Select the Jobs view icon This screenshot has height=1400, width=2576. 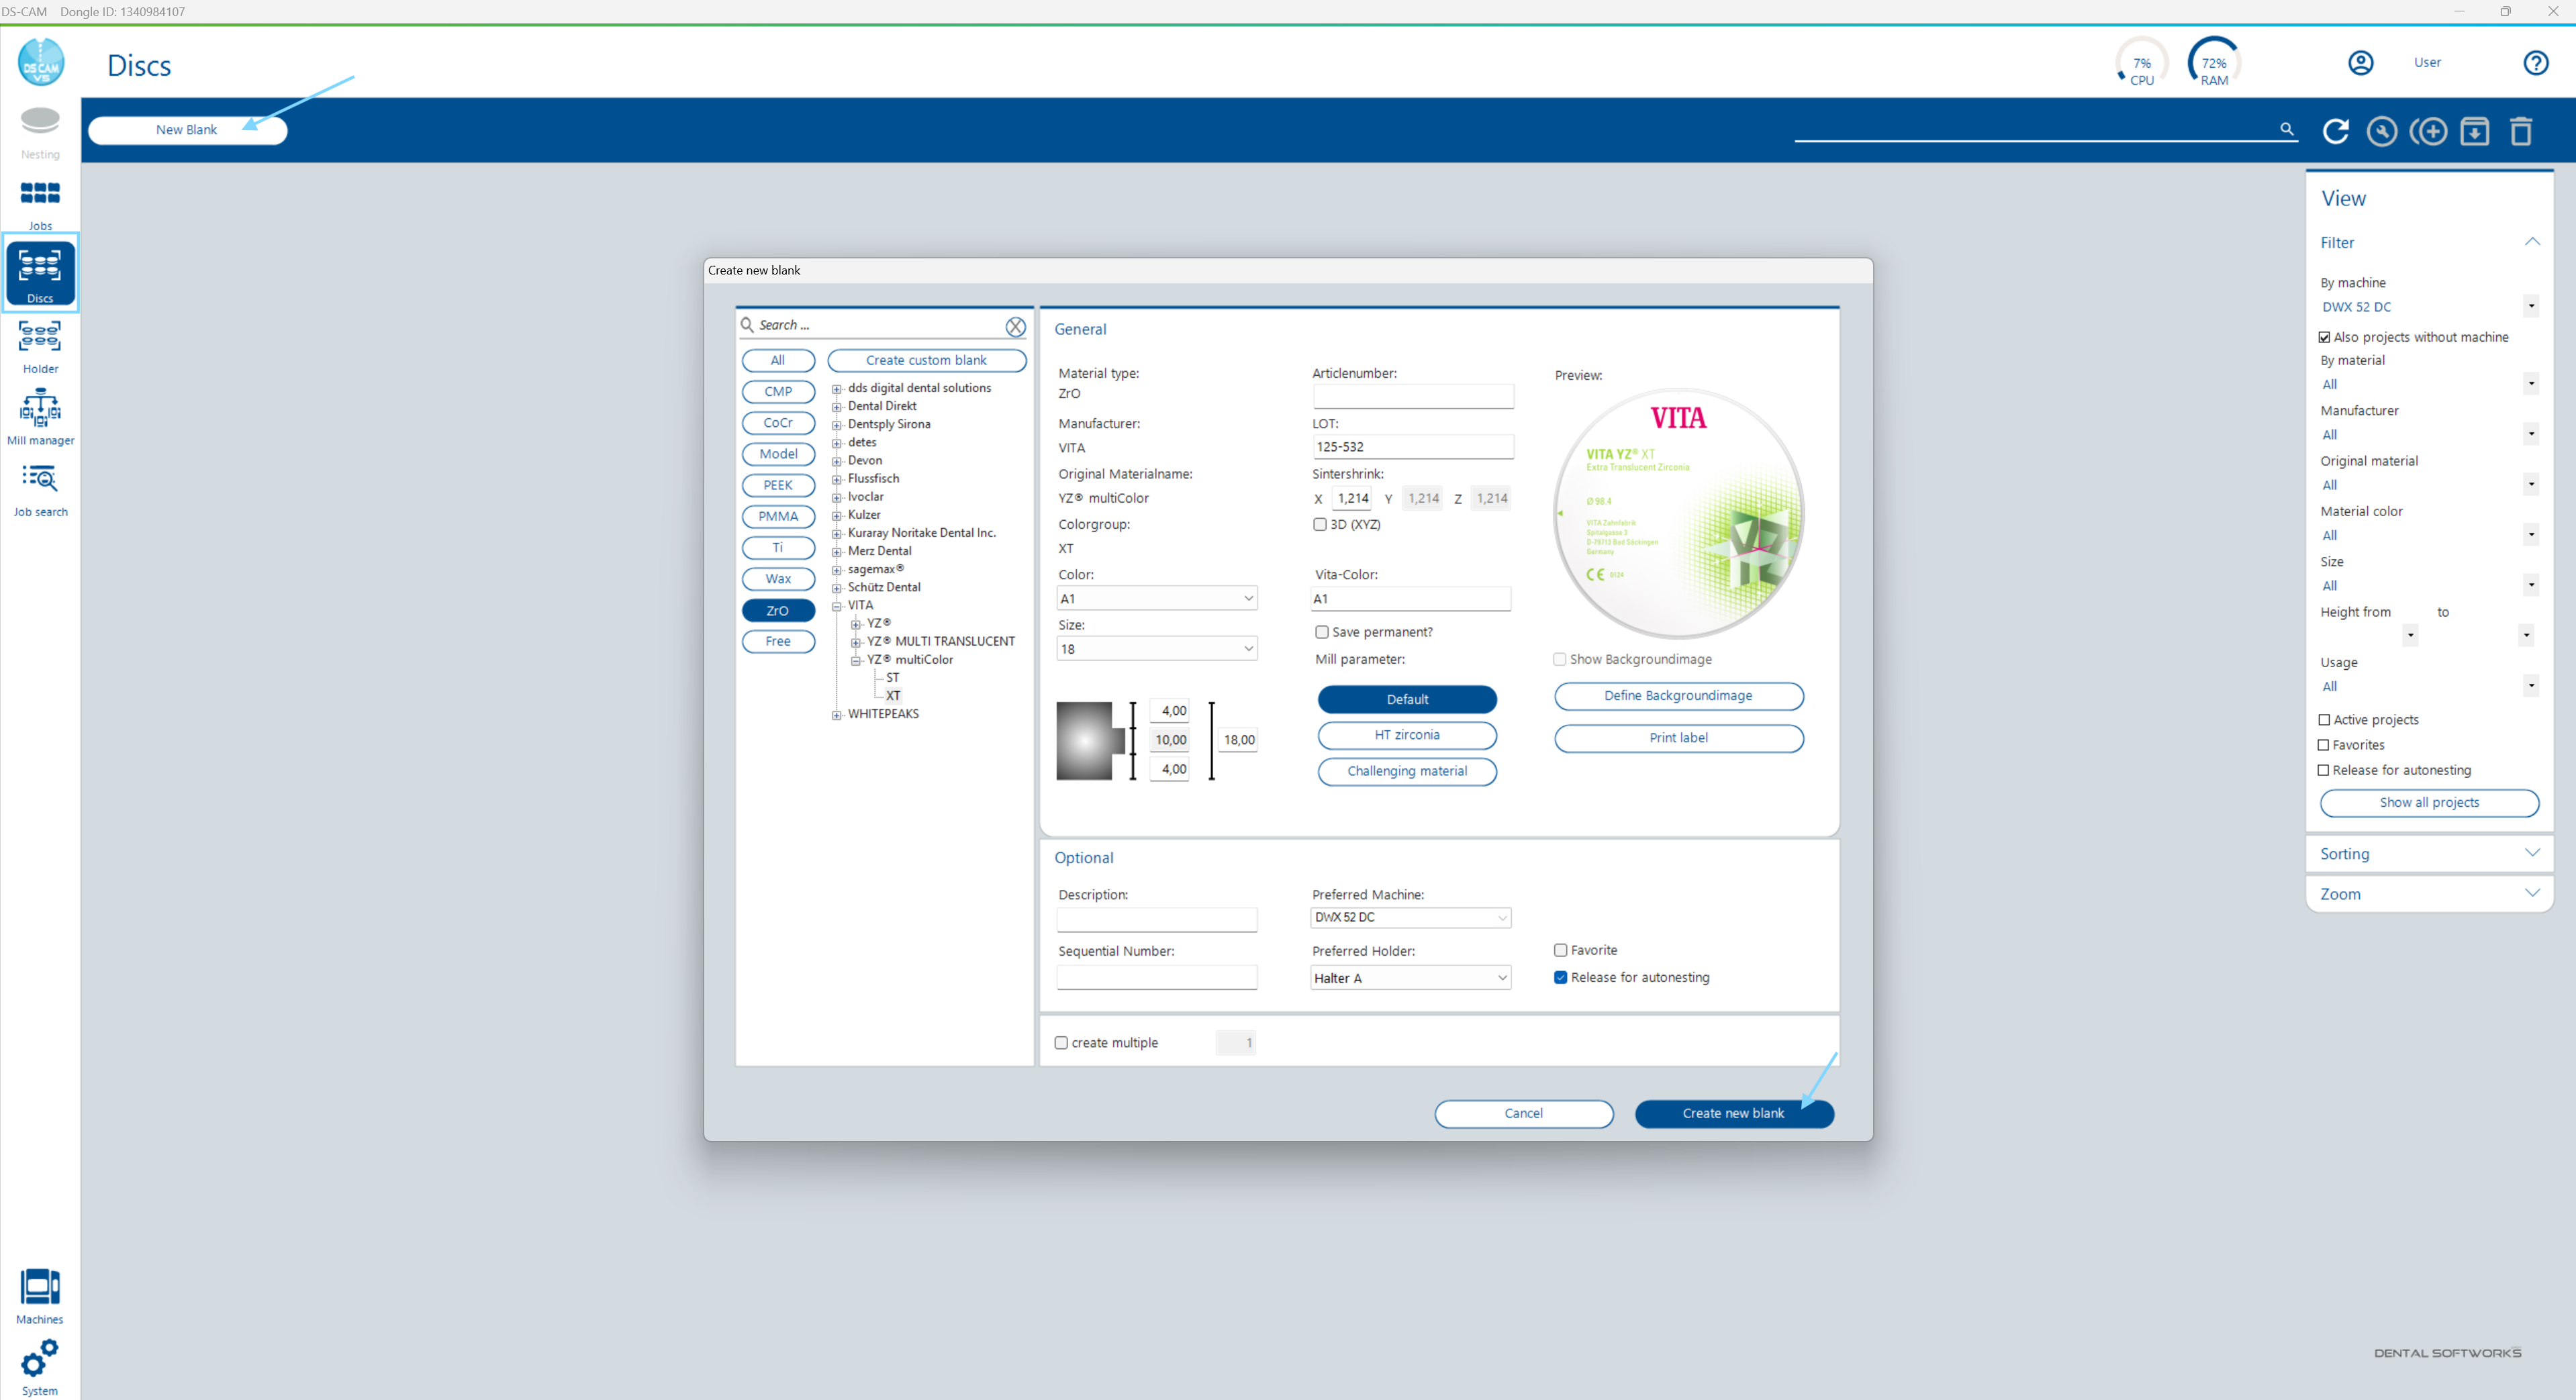point(40,199)
